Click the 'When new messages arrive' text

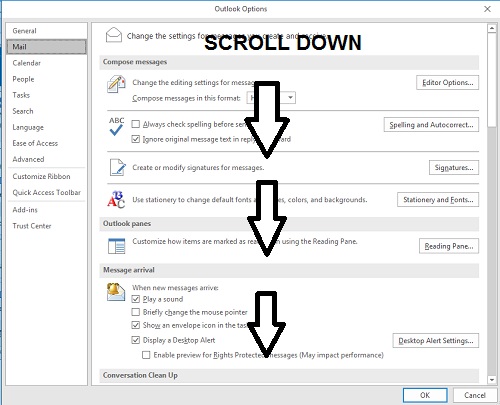tap(175, 287)
